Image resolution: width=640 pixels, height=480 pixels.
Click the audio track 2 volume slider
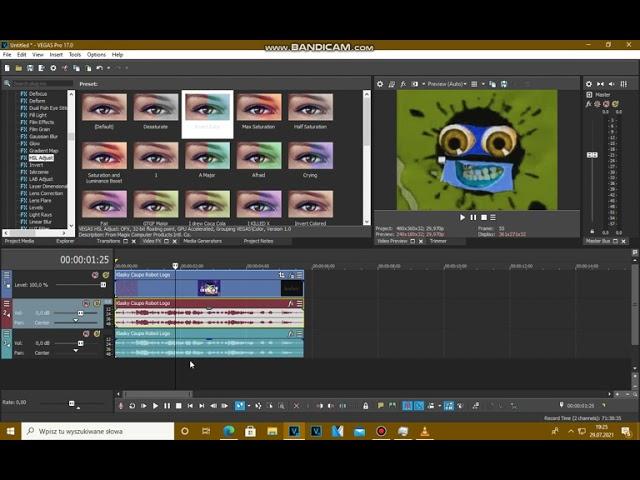(x=80, y=313)
